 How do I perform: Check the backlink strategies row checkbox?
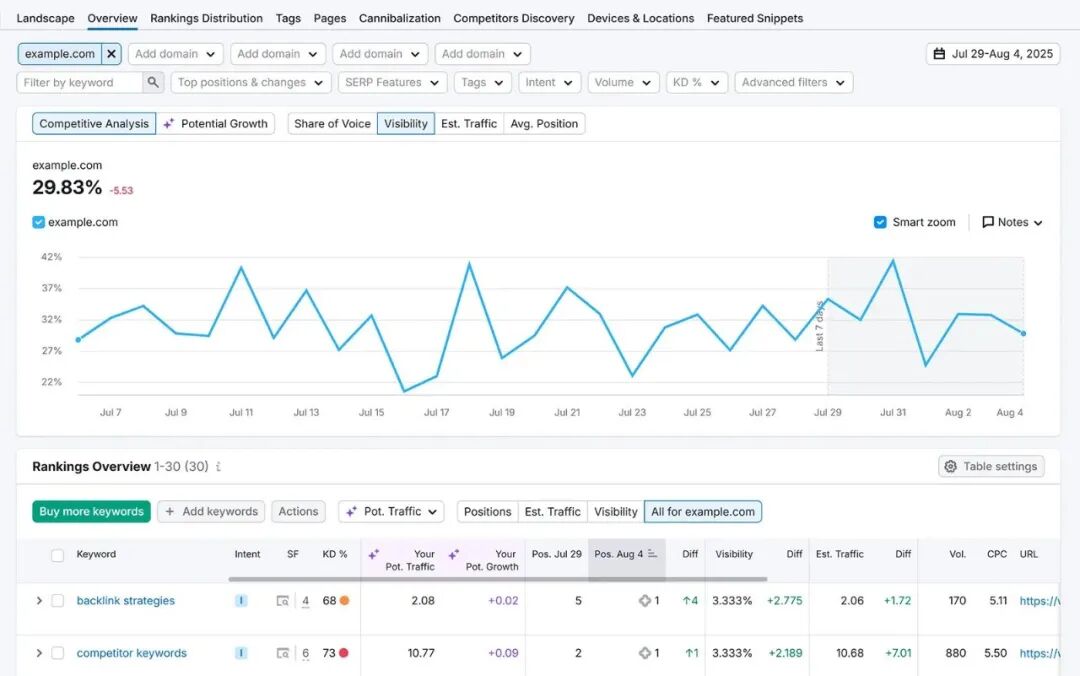click(x=58, y=601)
